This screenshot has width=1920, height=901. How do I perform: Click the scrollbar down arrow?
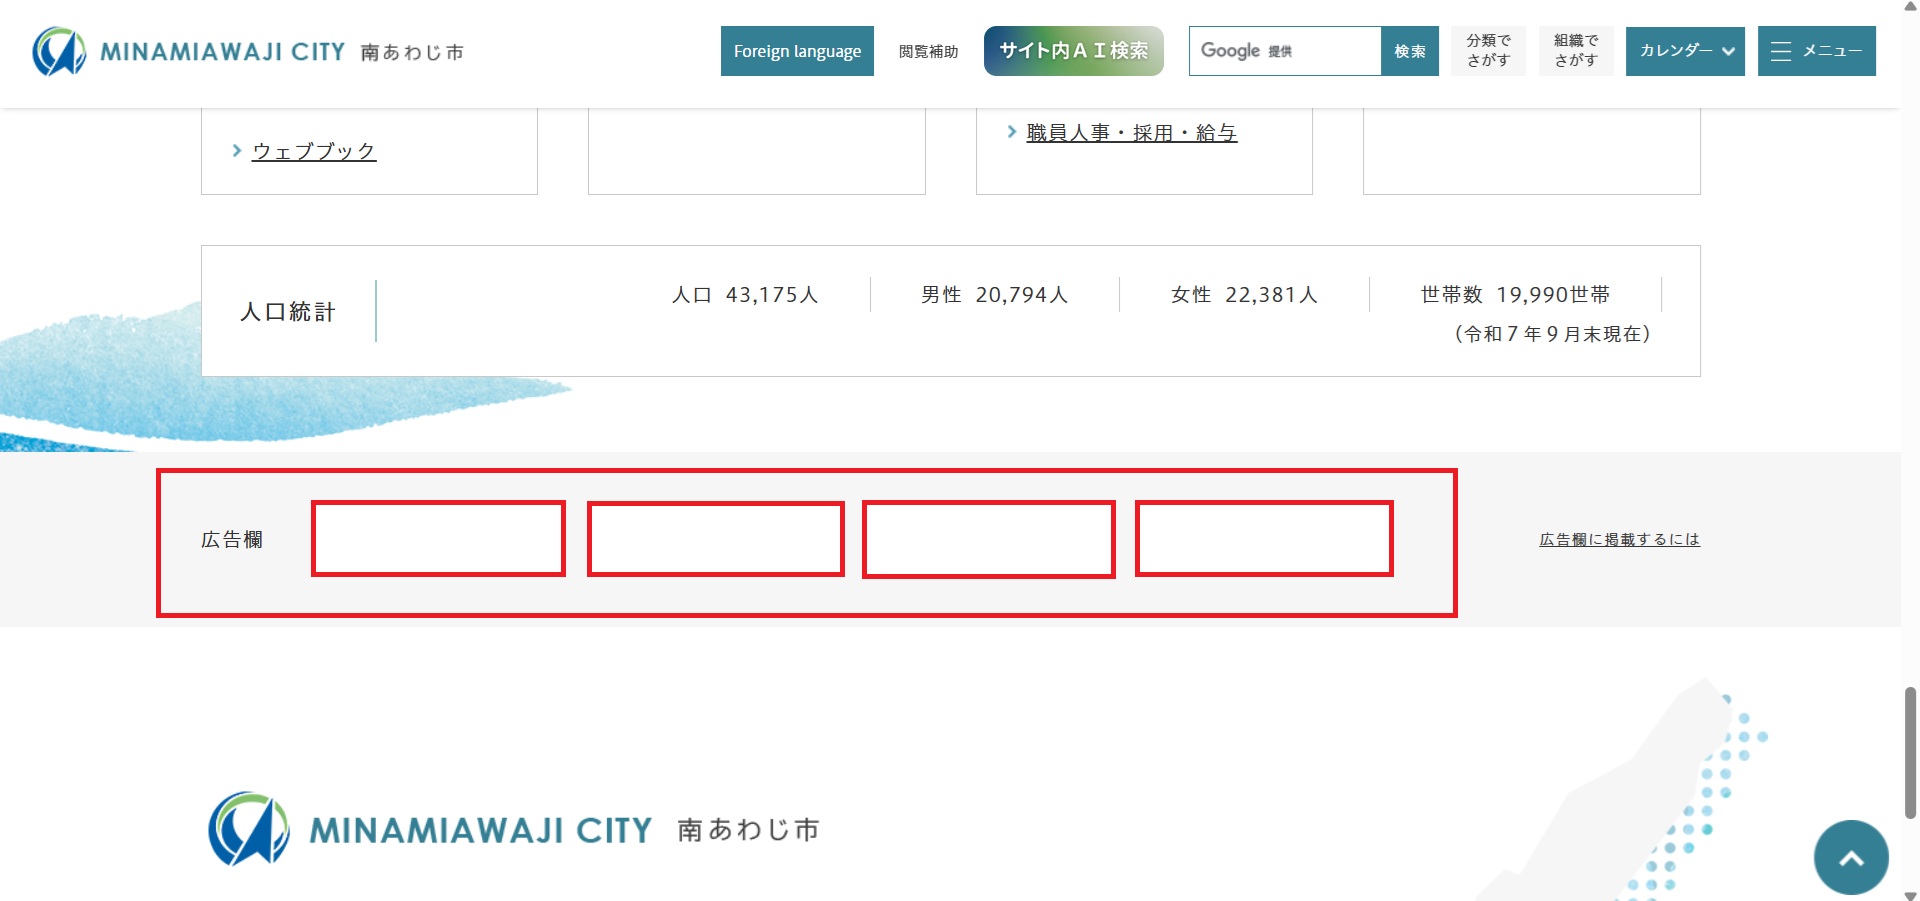coord(1910,894)
